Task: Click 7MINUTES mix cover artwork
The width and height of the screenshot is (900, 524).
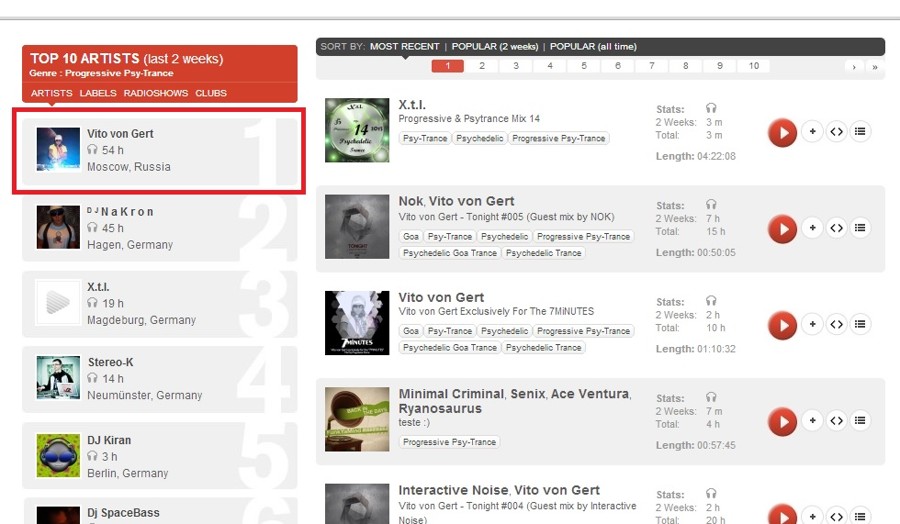Action: tap(357, 323)
